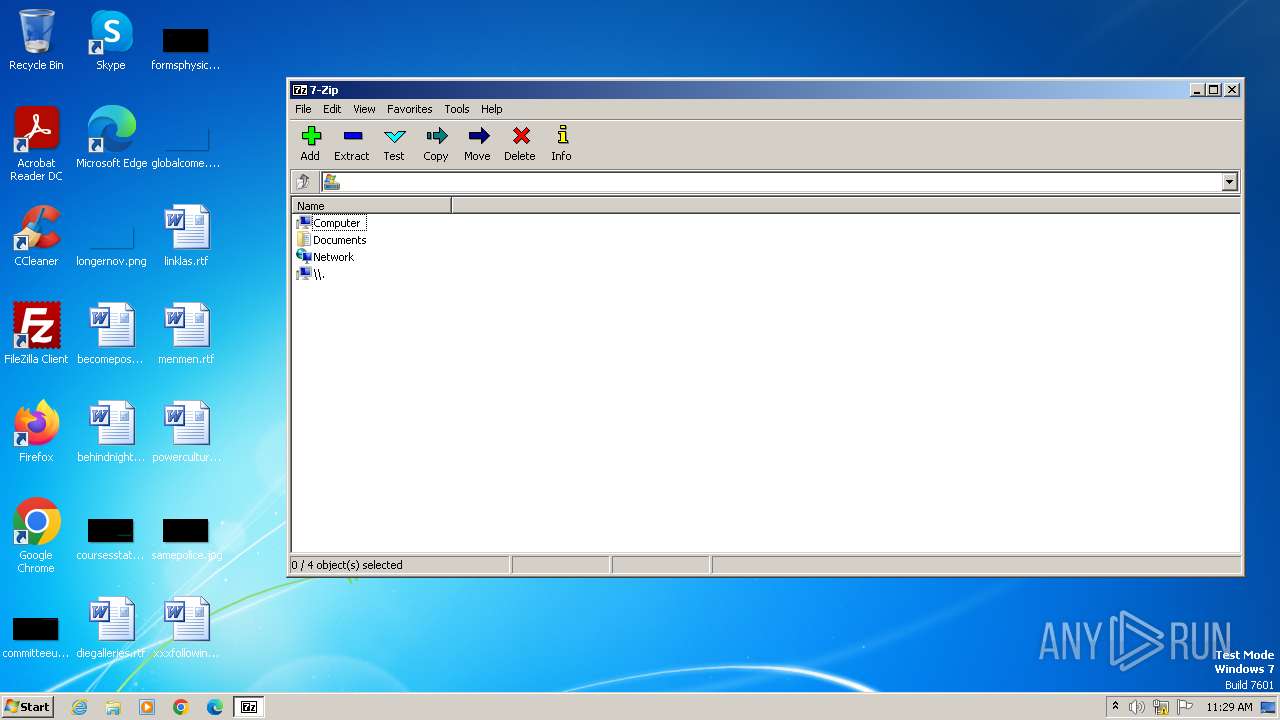Click the Extract toolbar button
This screenshot has height=720, width=1280.
pos(352,144)
